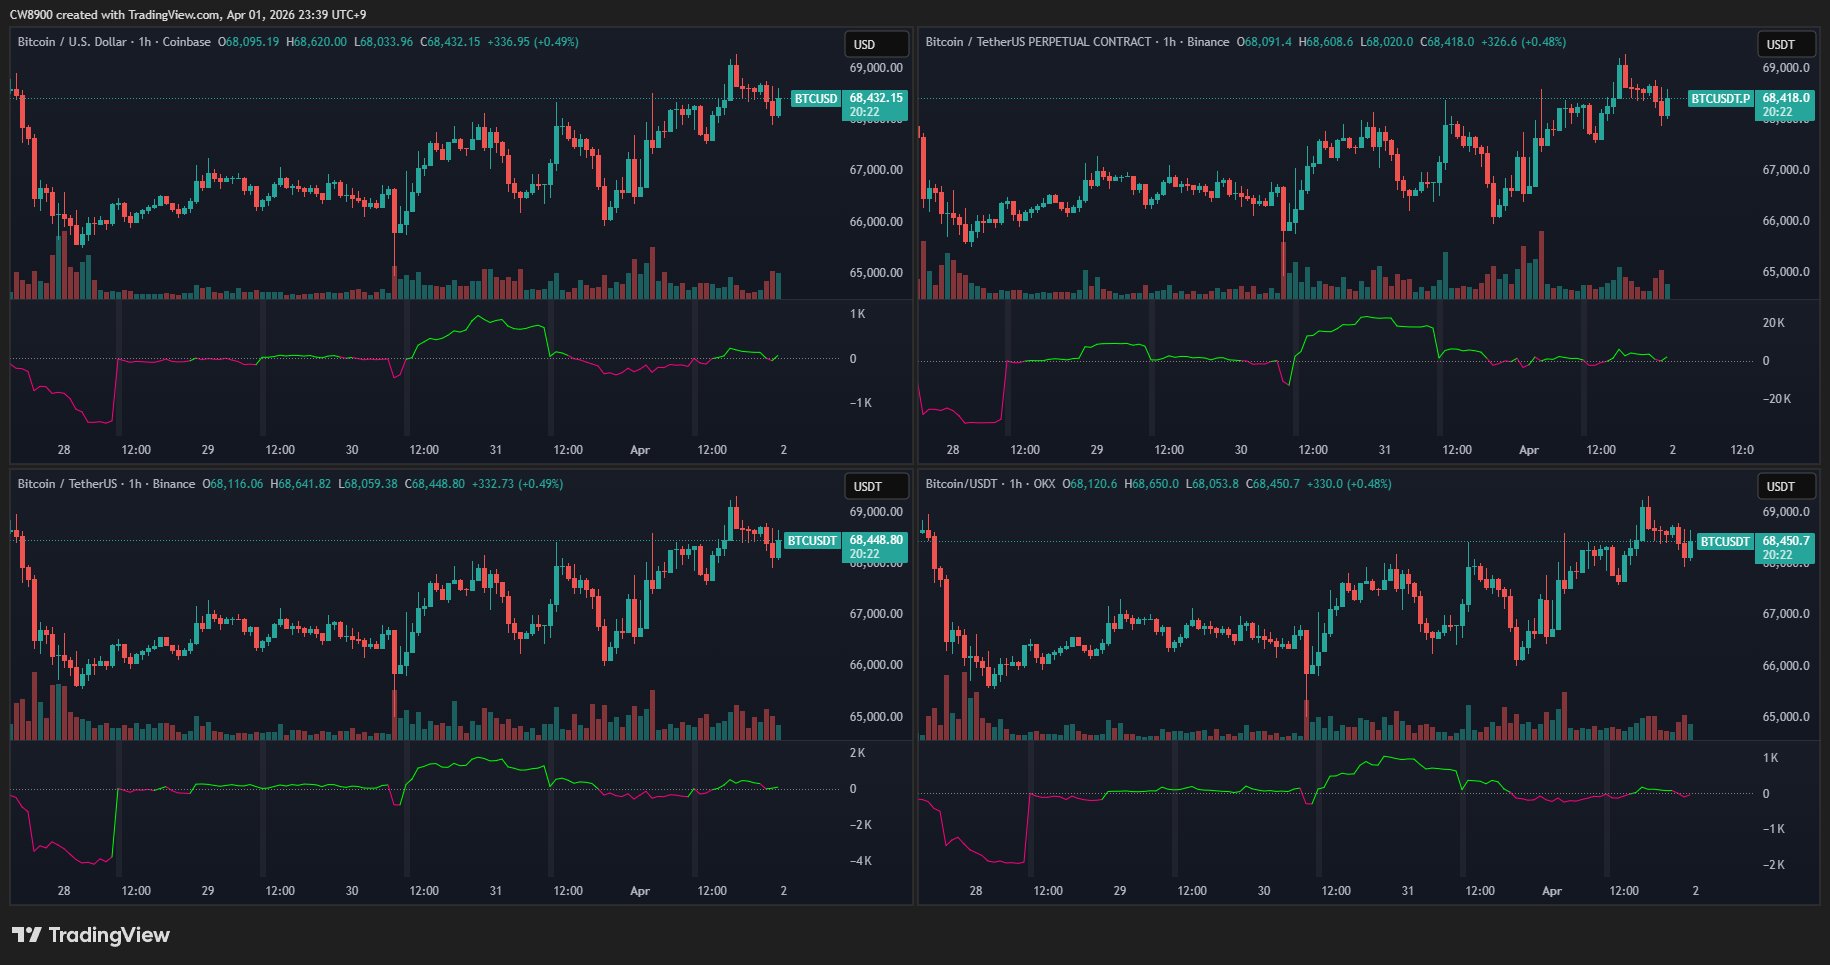Click the 'Apr' date label on the OKX chart time axis
The height and width of the screenshot is (965, 1830).
1552,891
